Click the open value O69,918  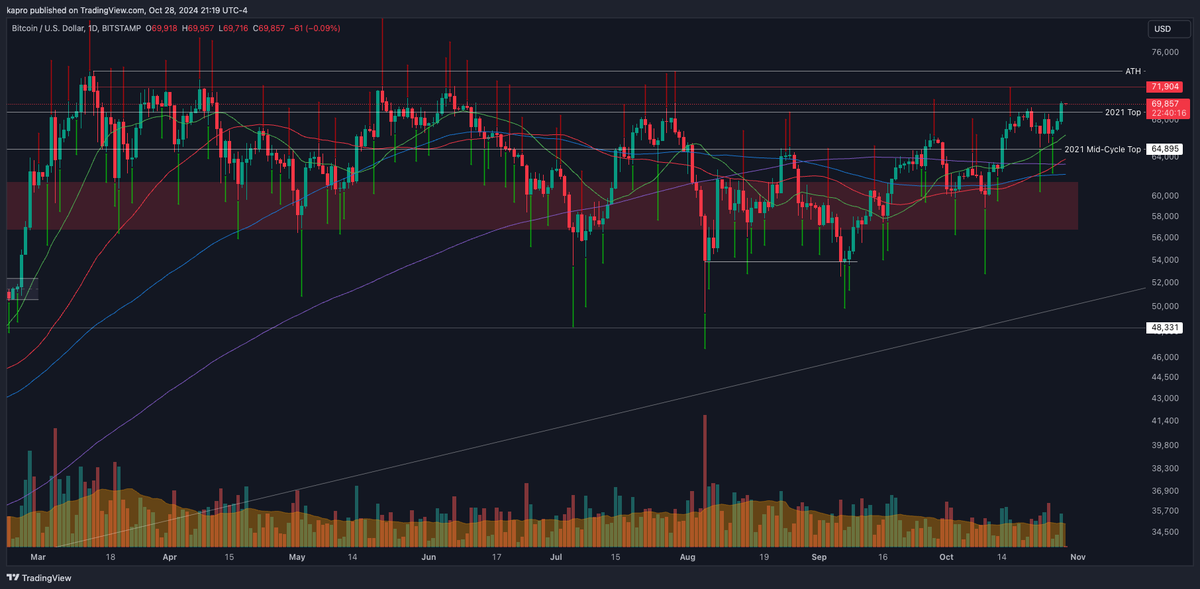tap(163, 28)
